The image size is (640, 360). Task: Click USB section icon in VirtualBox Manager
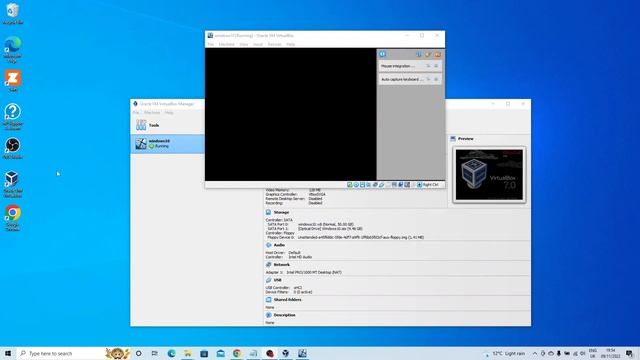269,280
